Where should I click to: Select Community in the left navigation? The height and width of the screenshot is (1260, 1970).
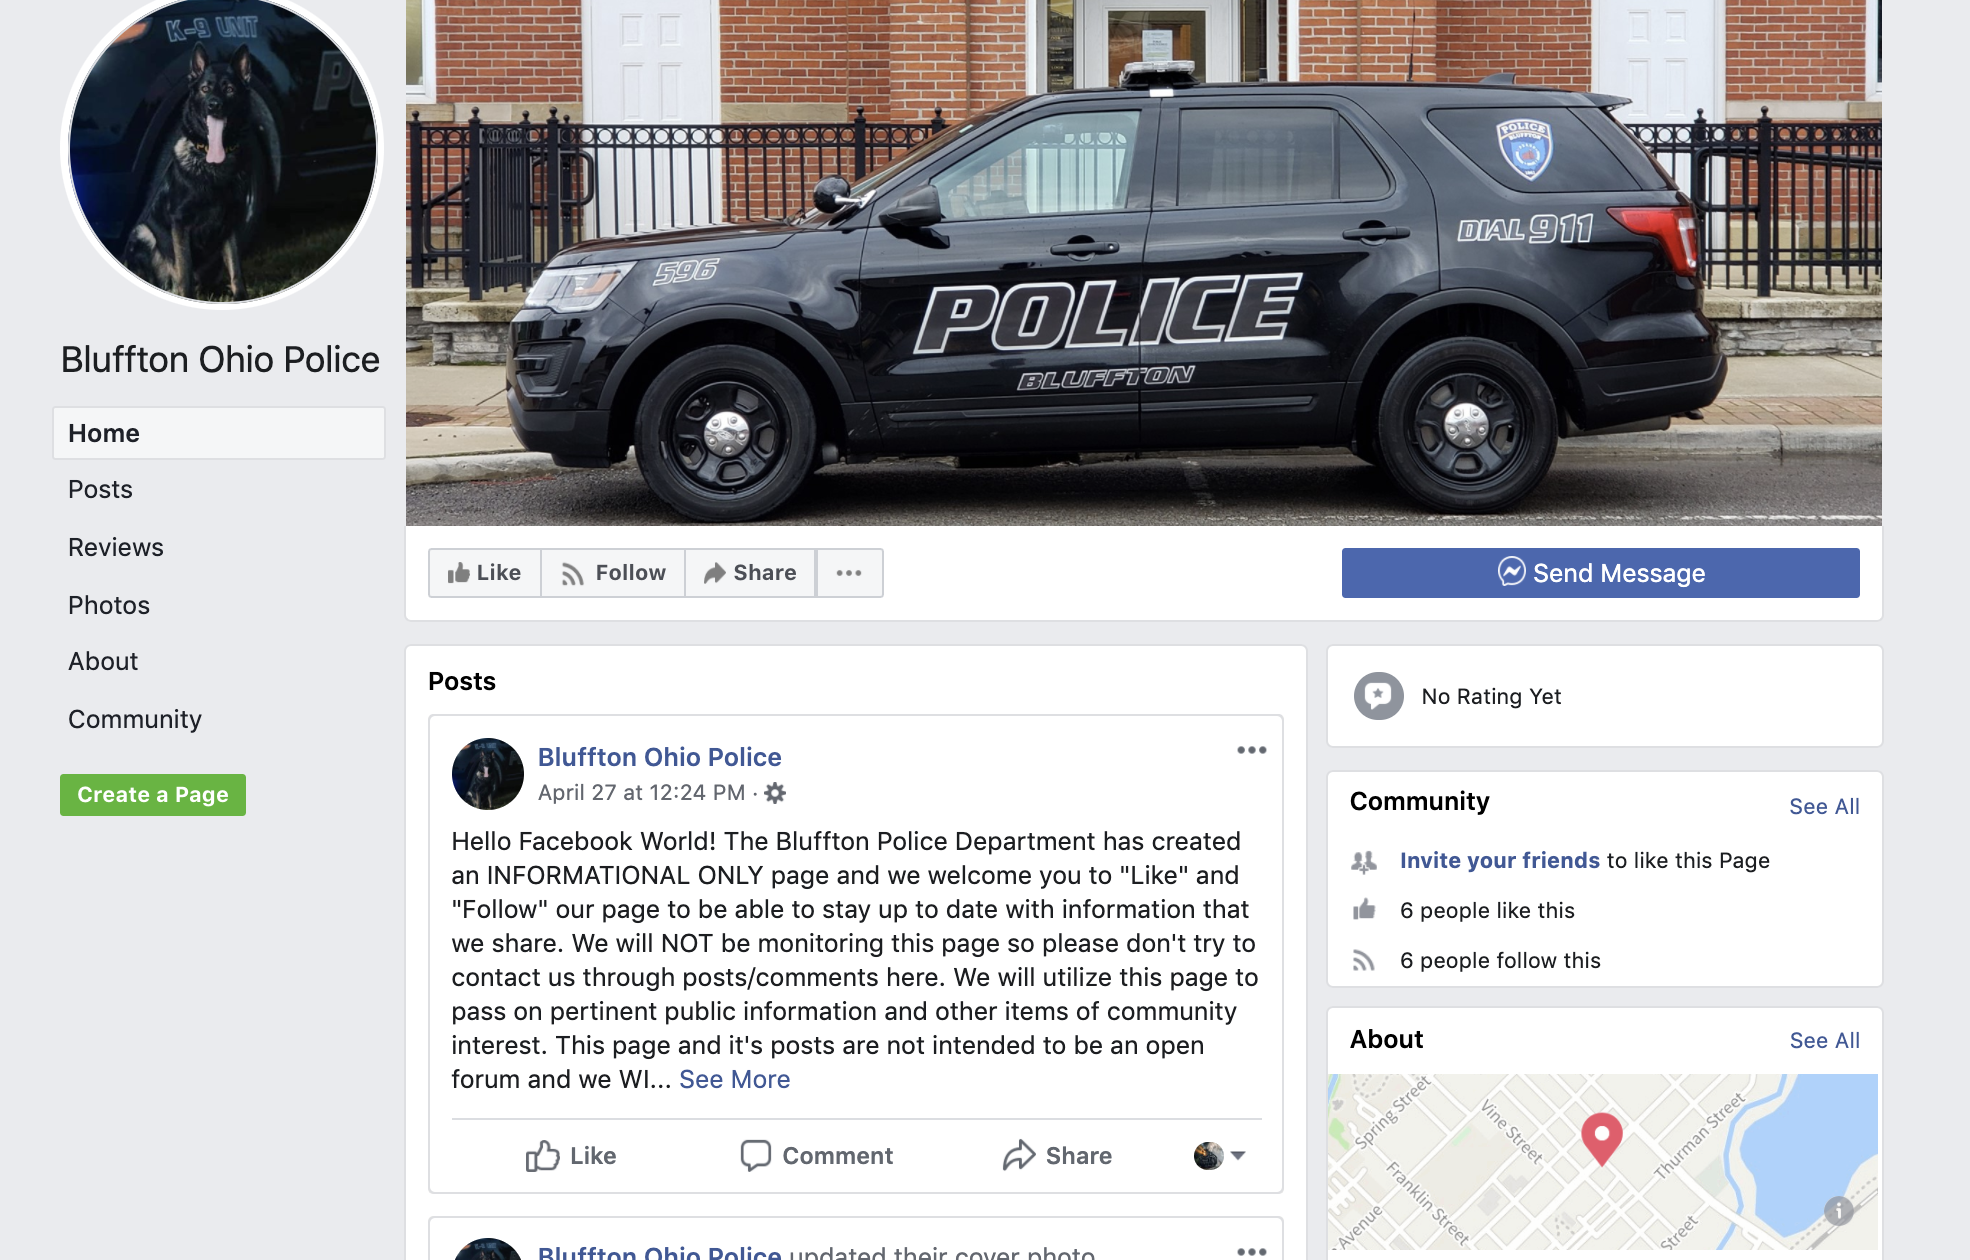pos(135,719)
